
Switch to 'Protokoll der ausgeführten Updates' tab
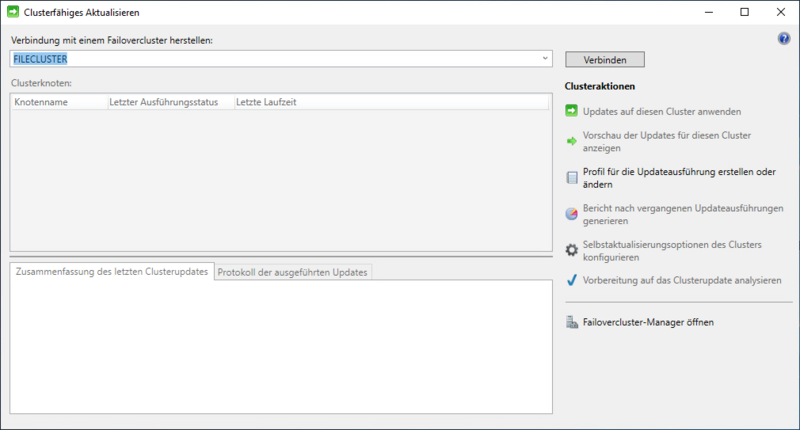click(293, 272)
